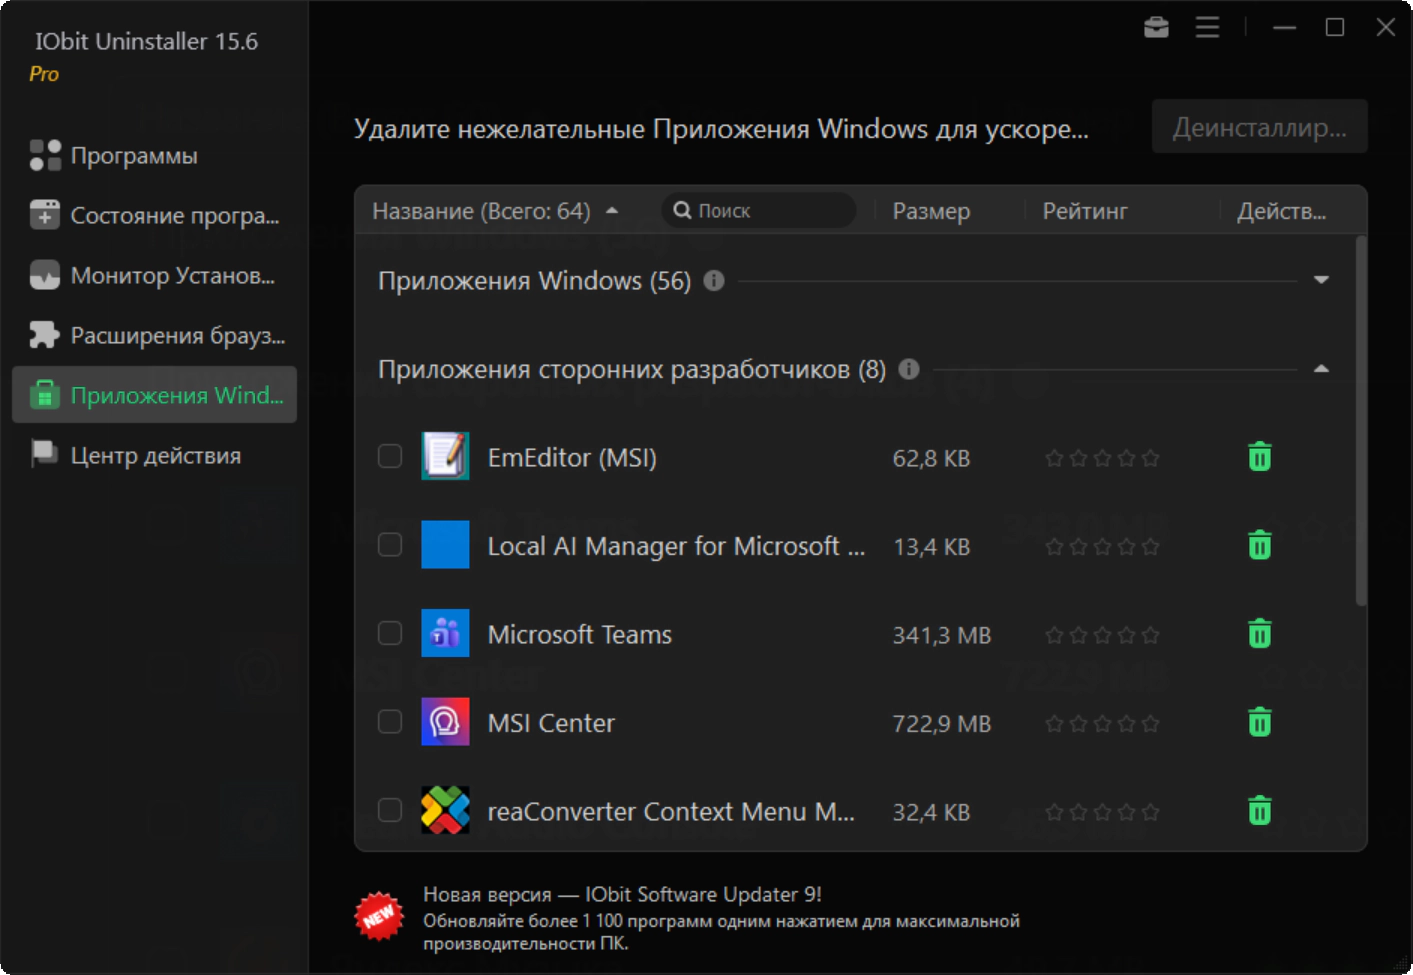Click the 13,4 KB size value
The height and width of the screenshot is (975, 1413).
coord(931,546)
